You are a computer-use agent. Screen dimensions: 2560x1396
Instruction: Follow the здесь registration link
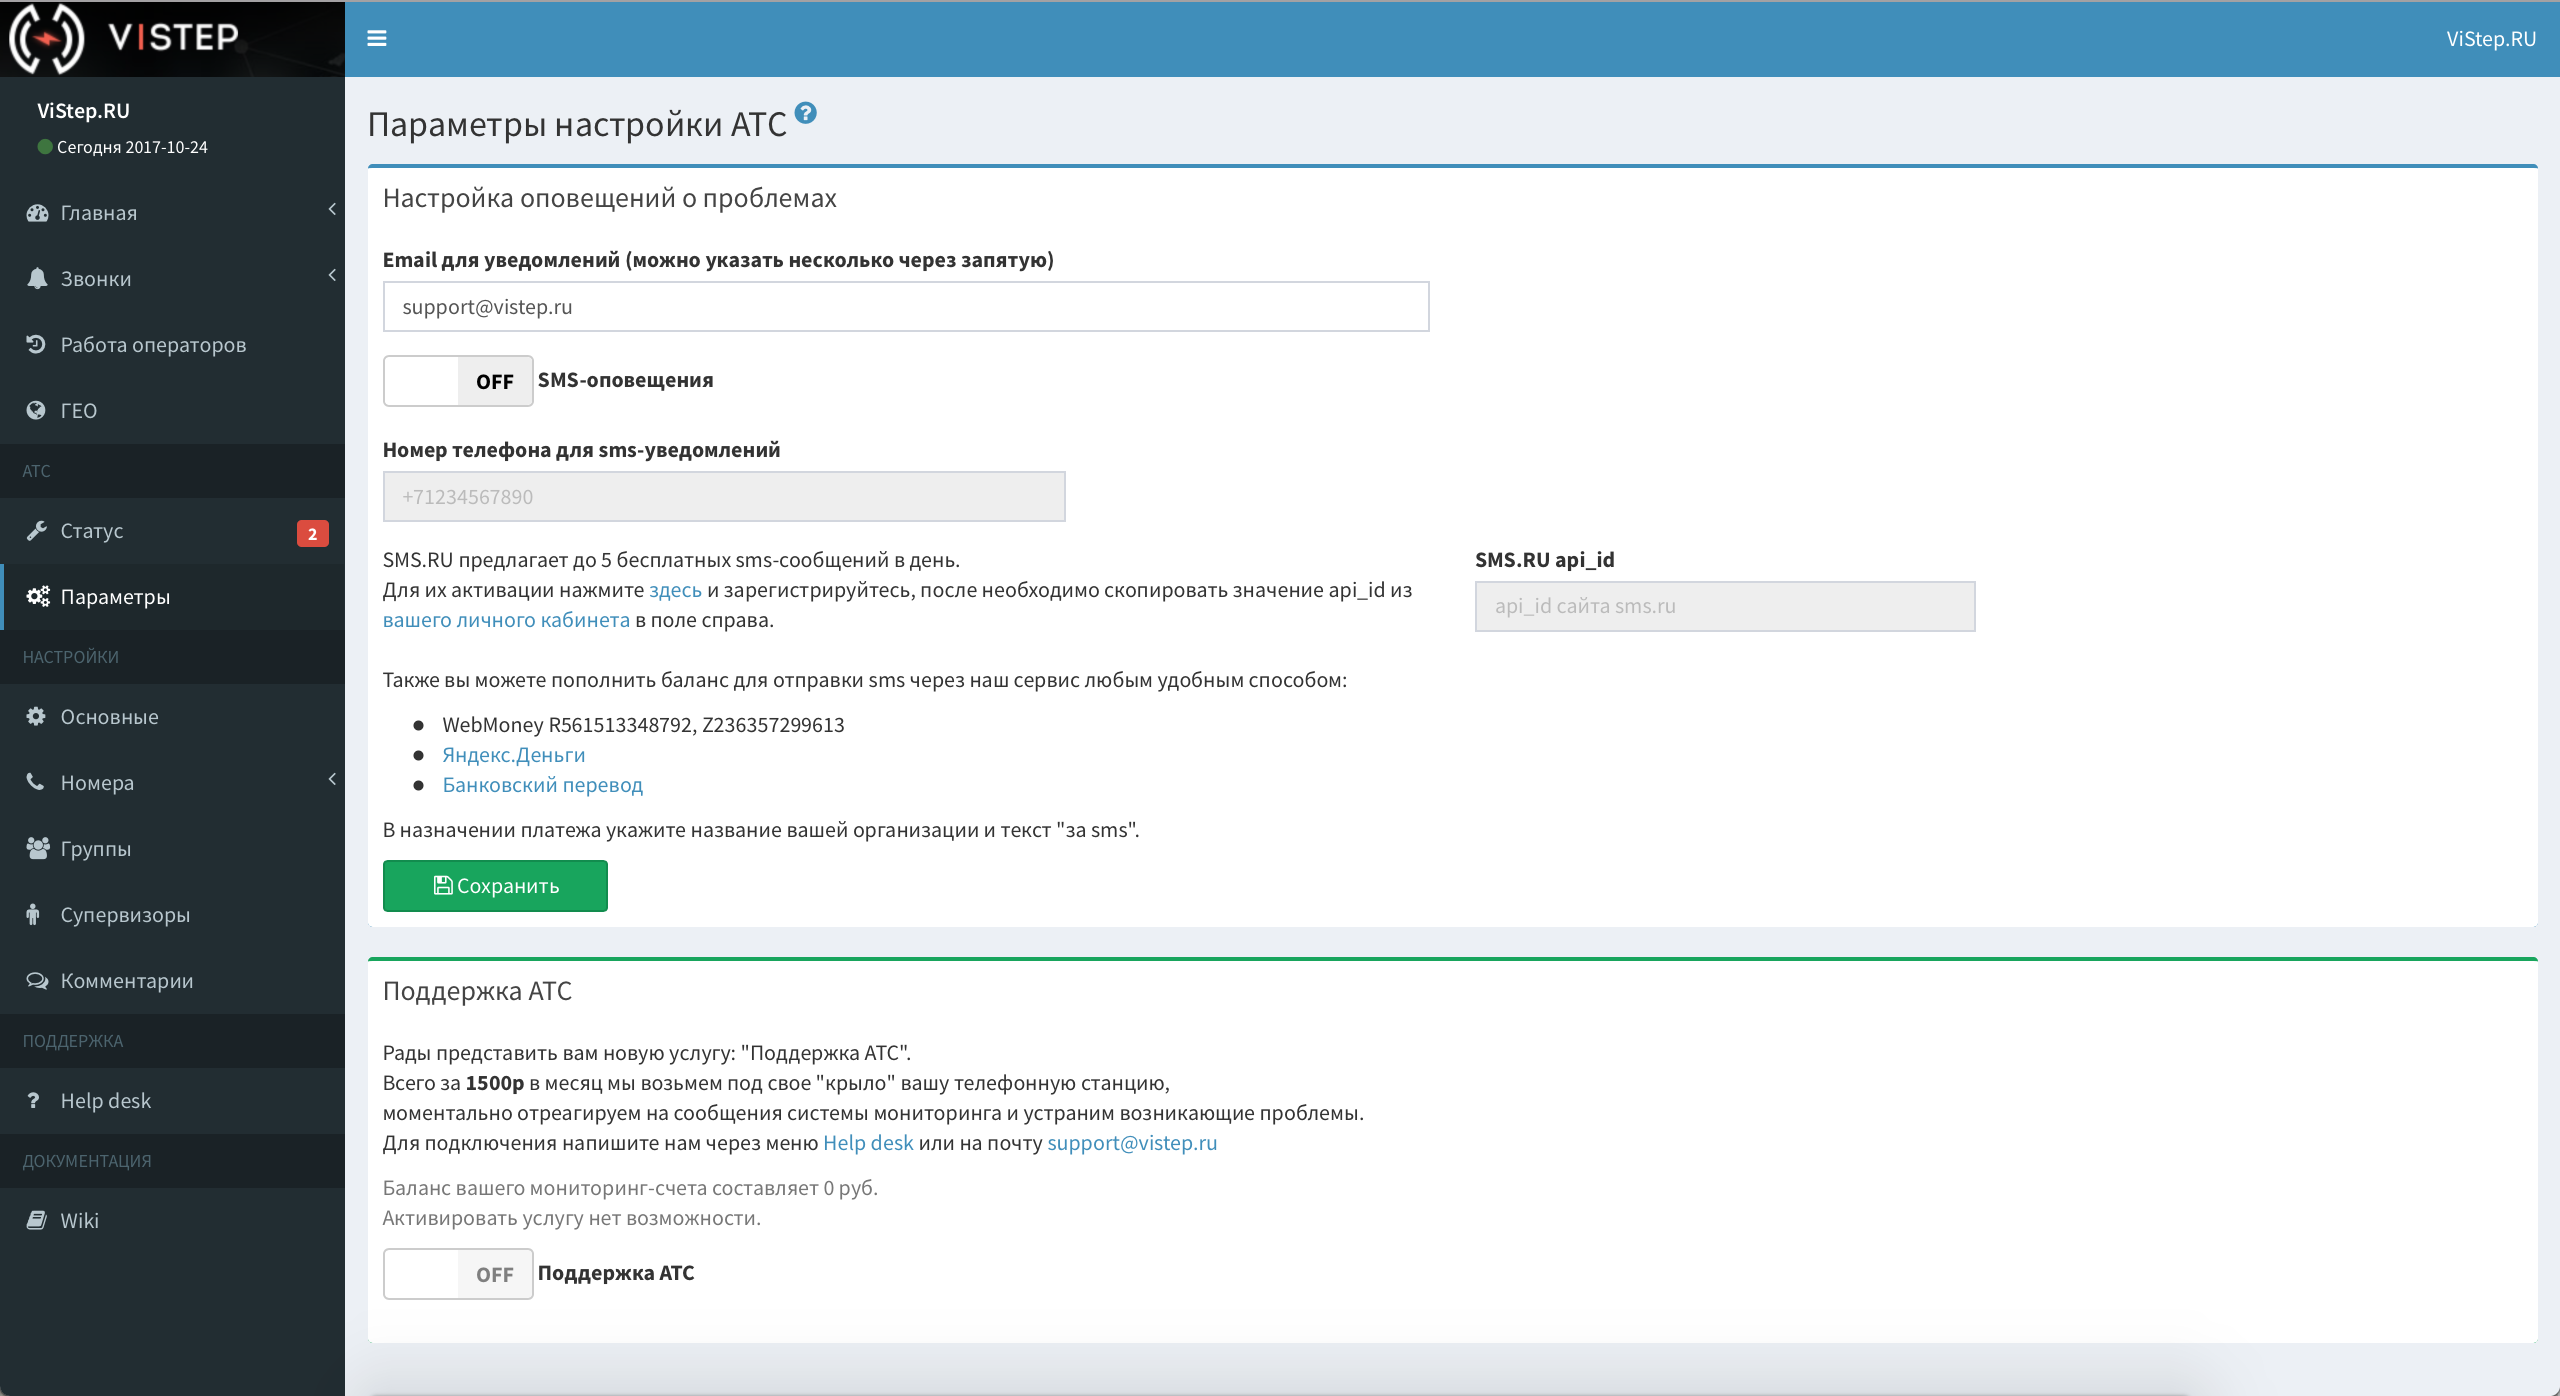675,590
